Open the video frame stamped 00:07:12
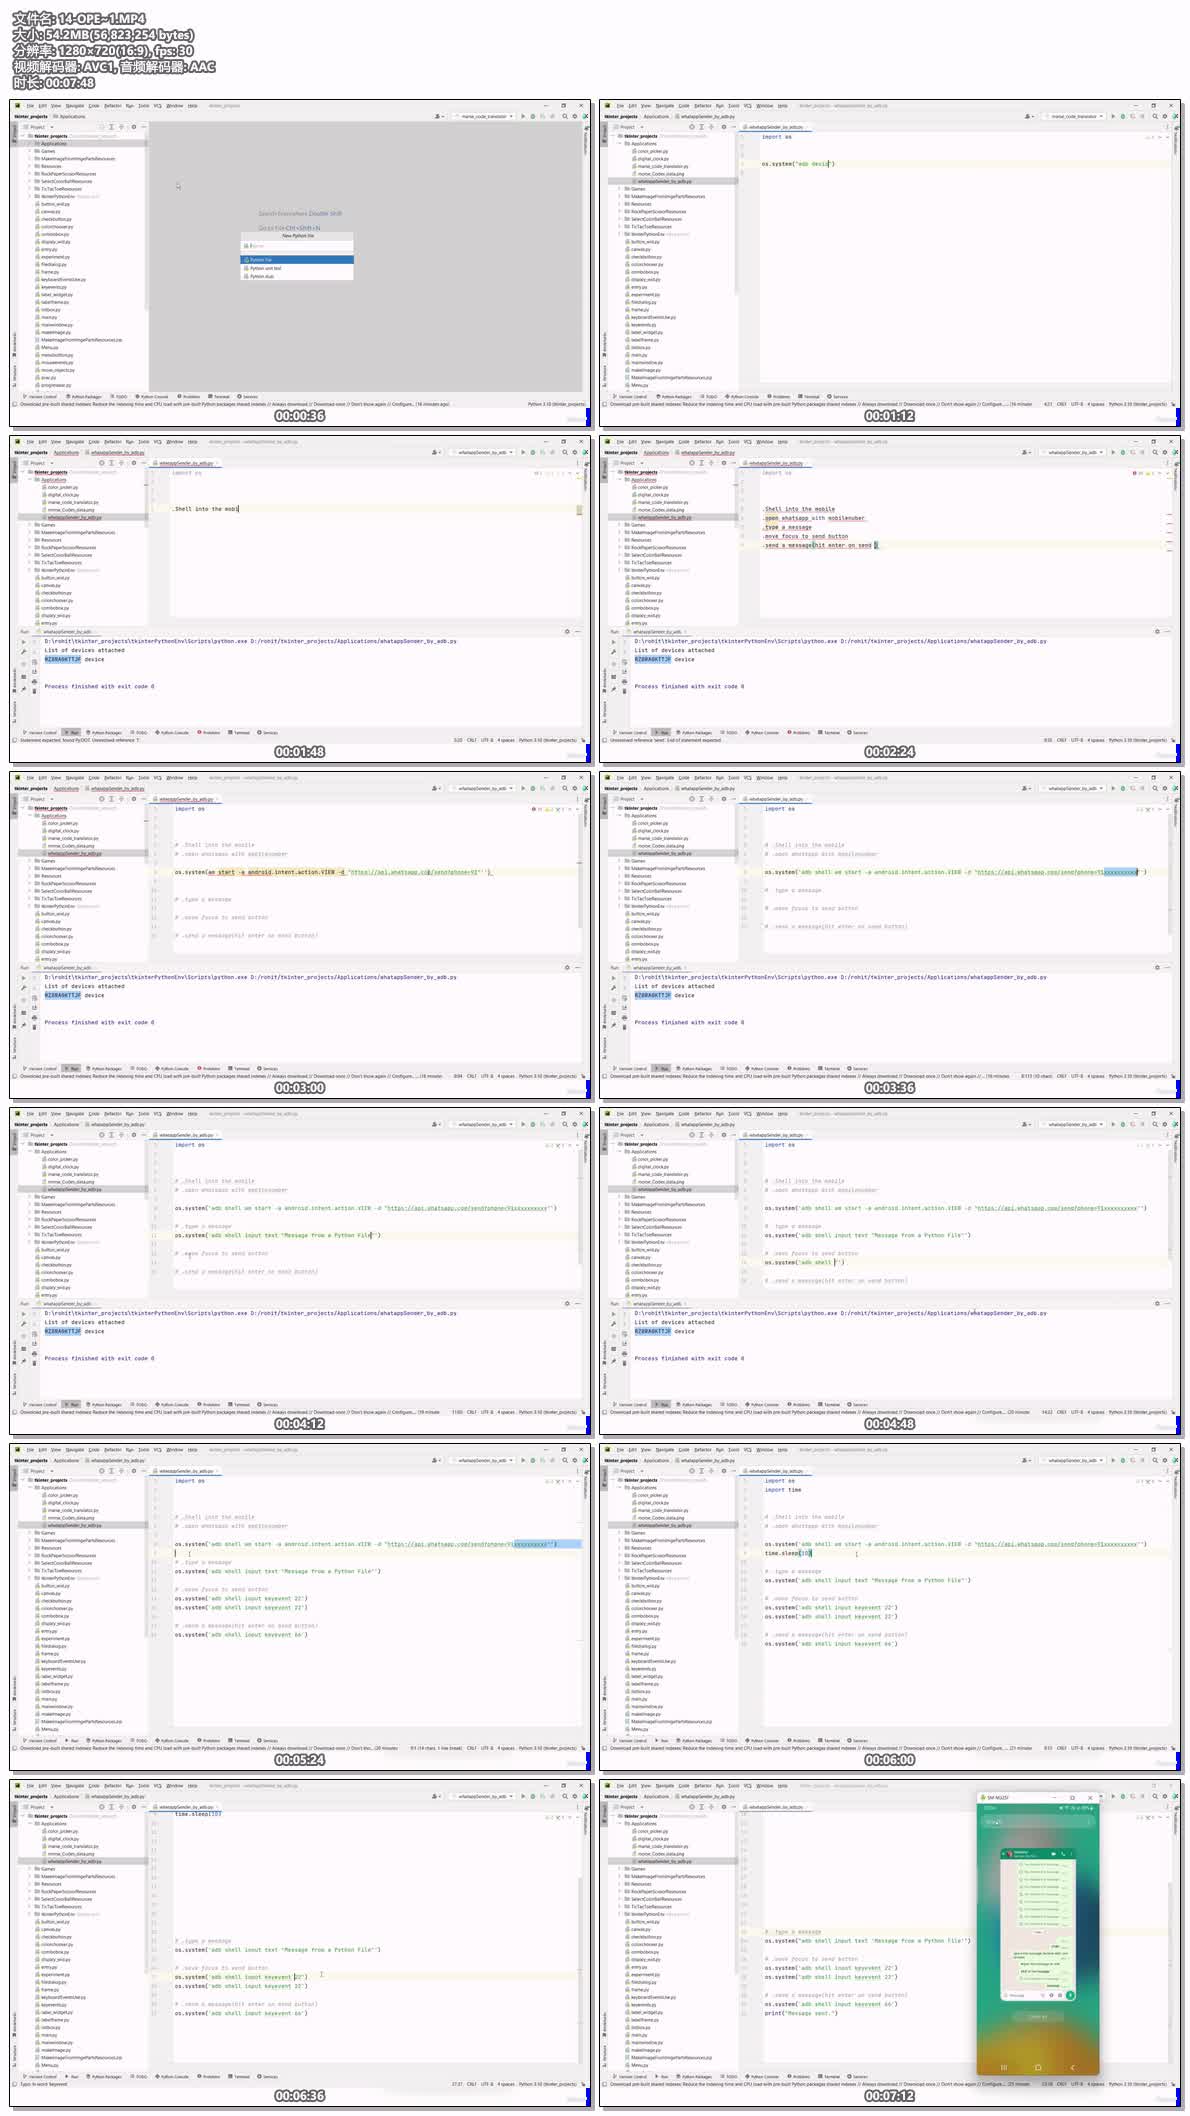Viewport: 1190px width, 2116px height. (x=890, y=1944)
